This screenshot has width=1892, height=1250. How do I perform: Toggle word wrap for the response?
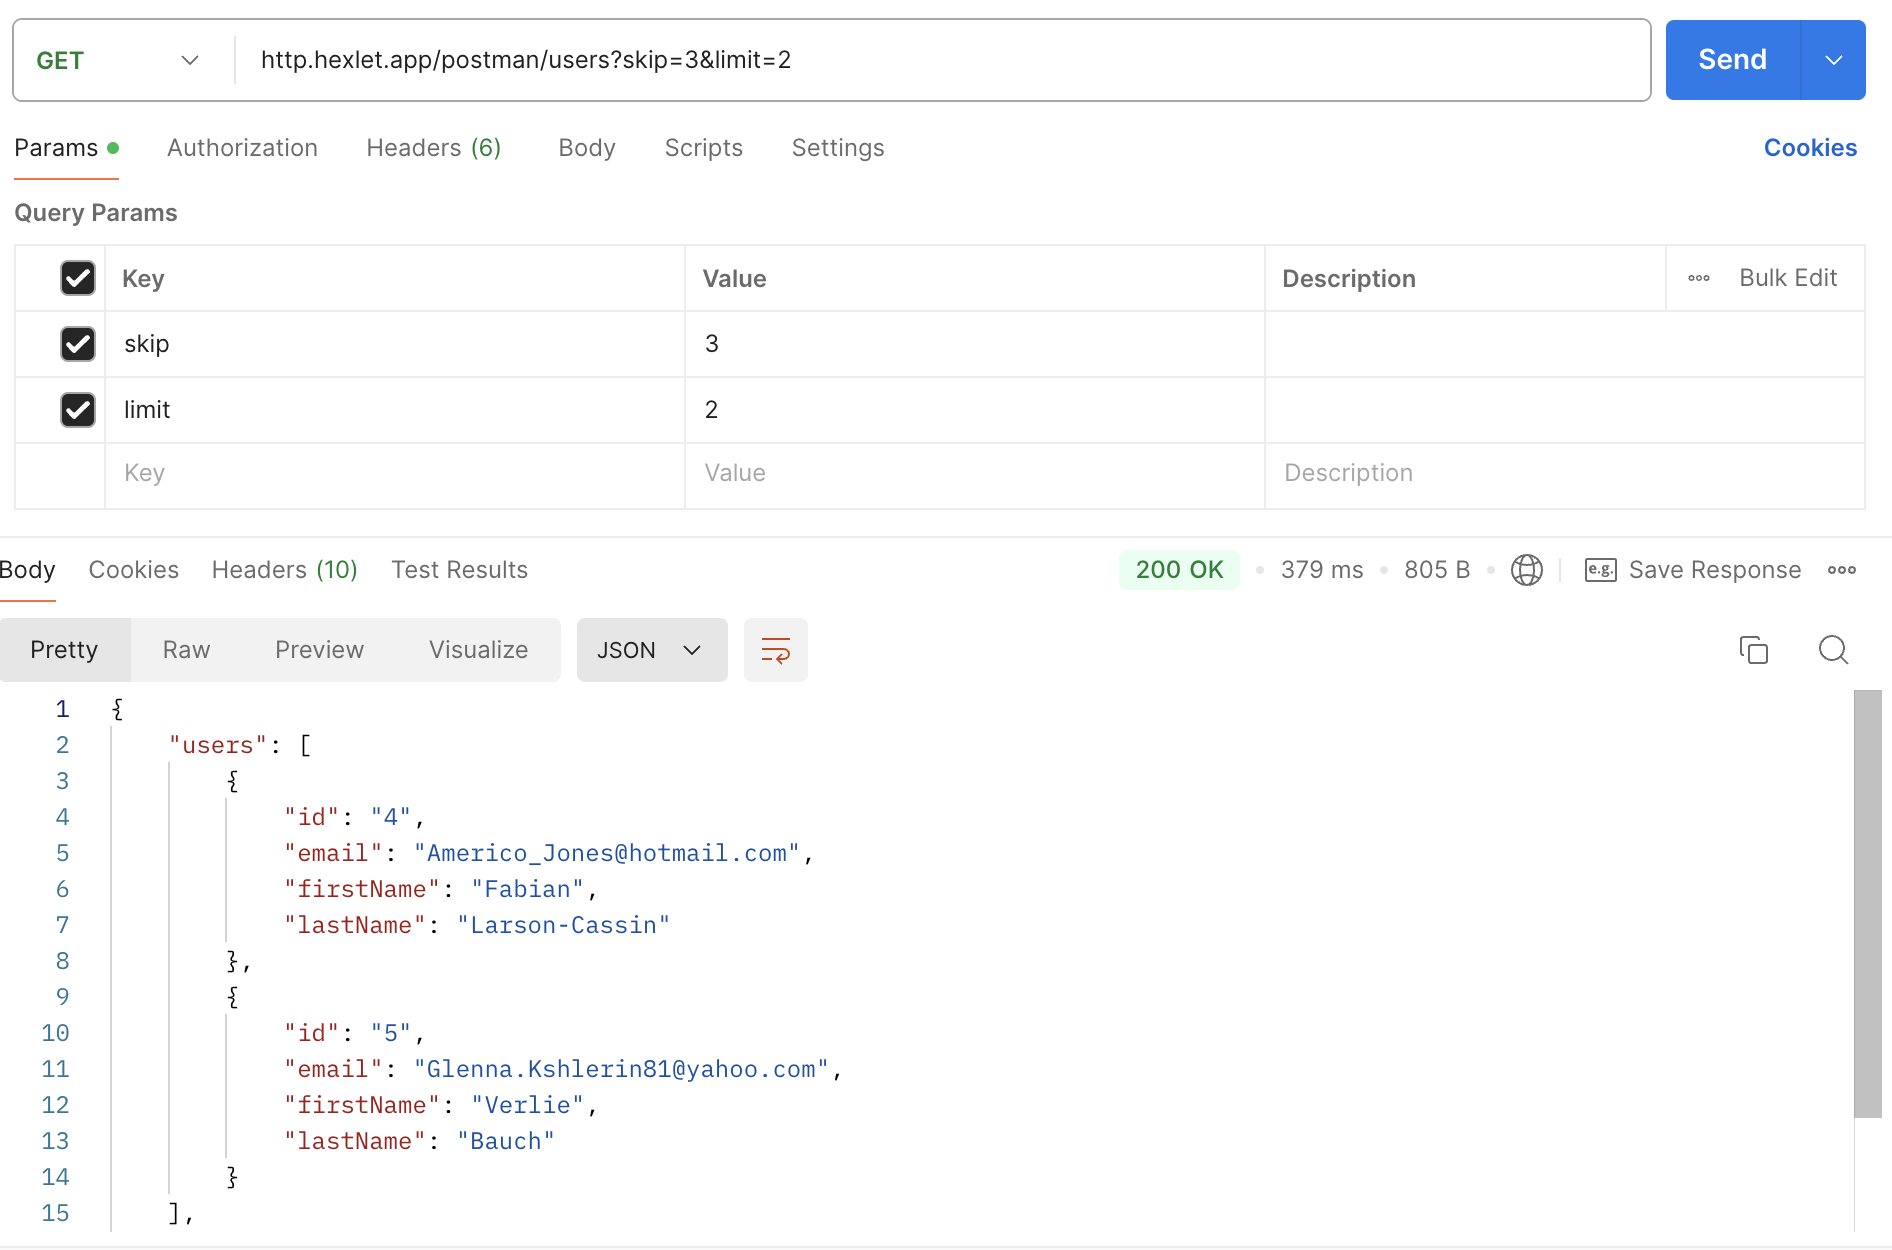click(x=775, y=650)
